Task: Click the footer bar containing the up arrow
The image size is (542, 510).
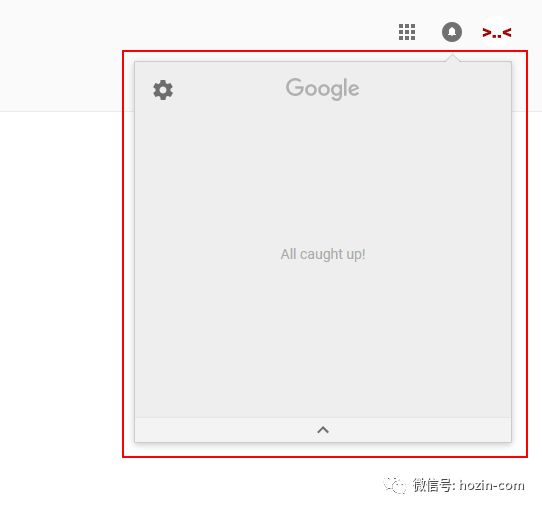Action: (x=323, y=430)
